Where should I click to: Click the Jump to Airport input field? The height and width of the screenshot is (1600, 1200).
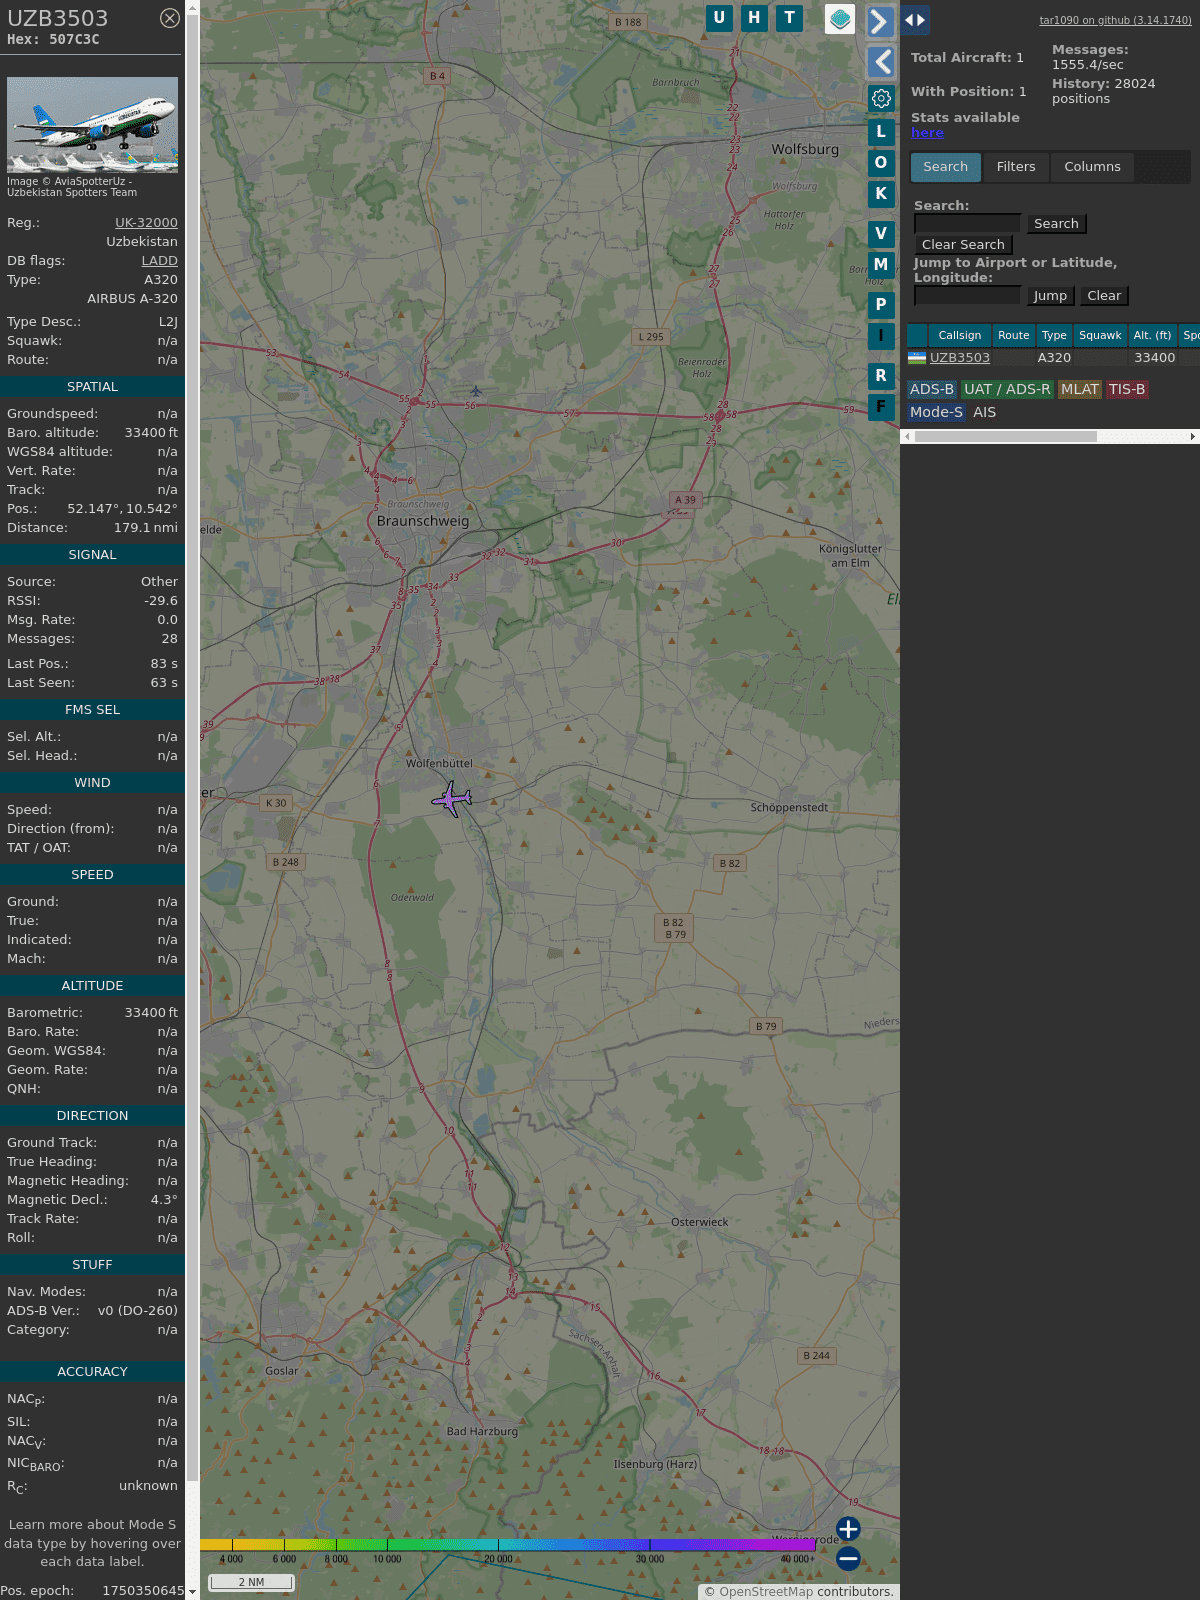[x=967, y=296]
